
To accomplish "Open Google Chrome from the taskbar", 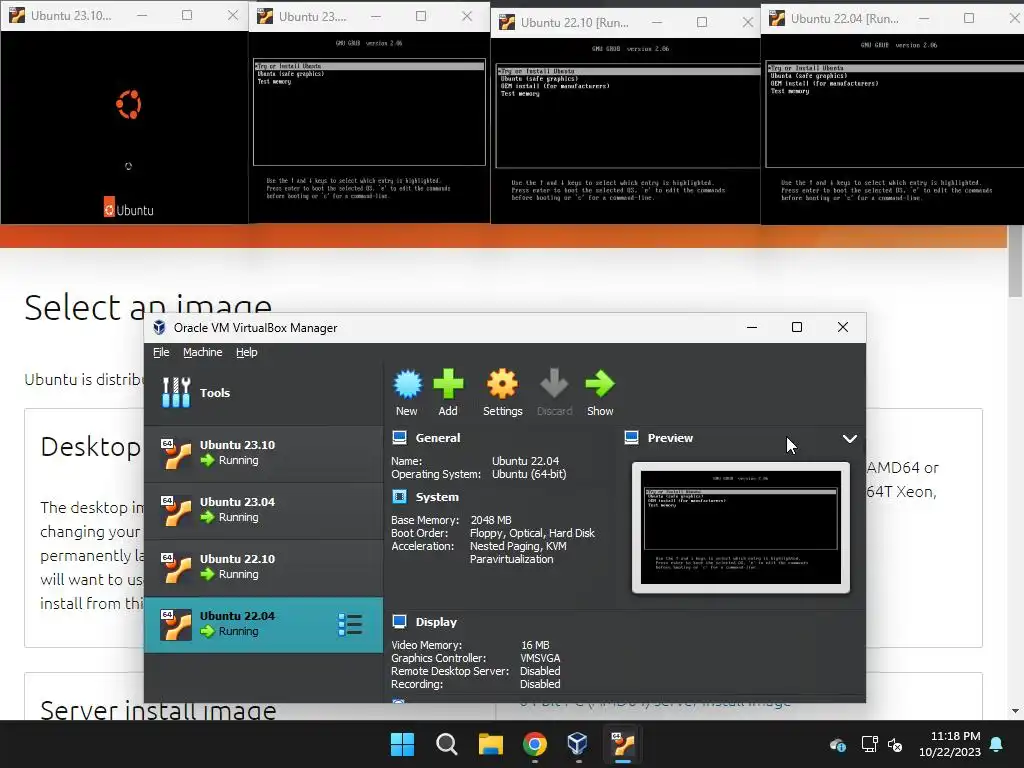I will (x=534, y=744).
